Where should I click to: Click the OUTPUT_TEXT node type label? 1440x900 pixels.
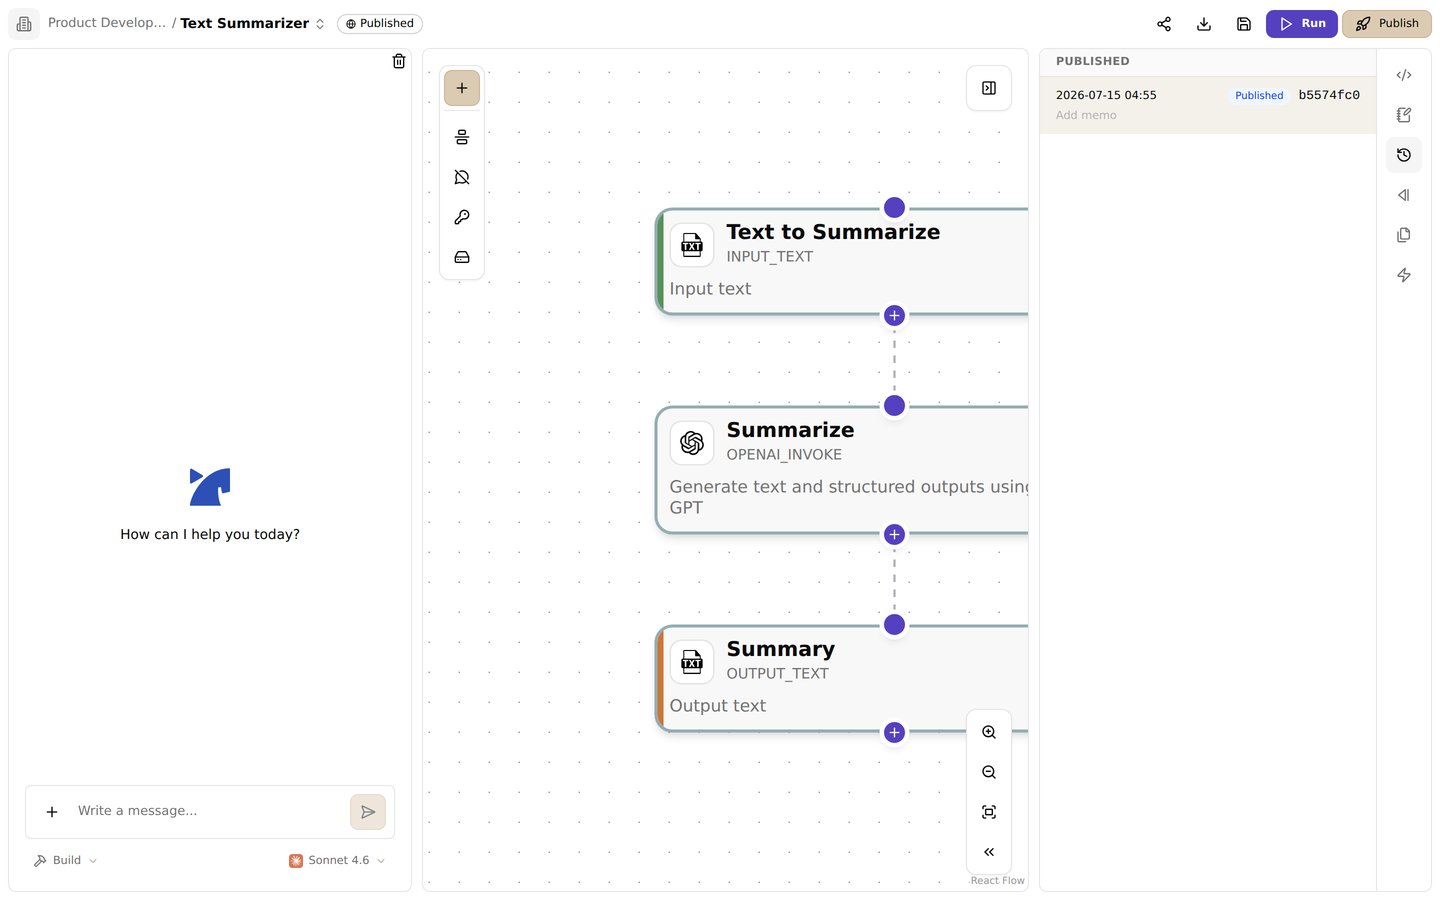(x=777, y=674)
